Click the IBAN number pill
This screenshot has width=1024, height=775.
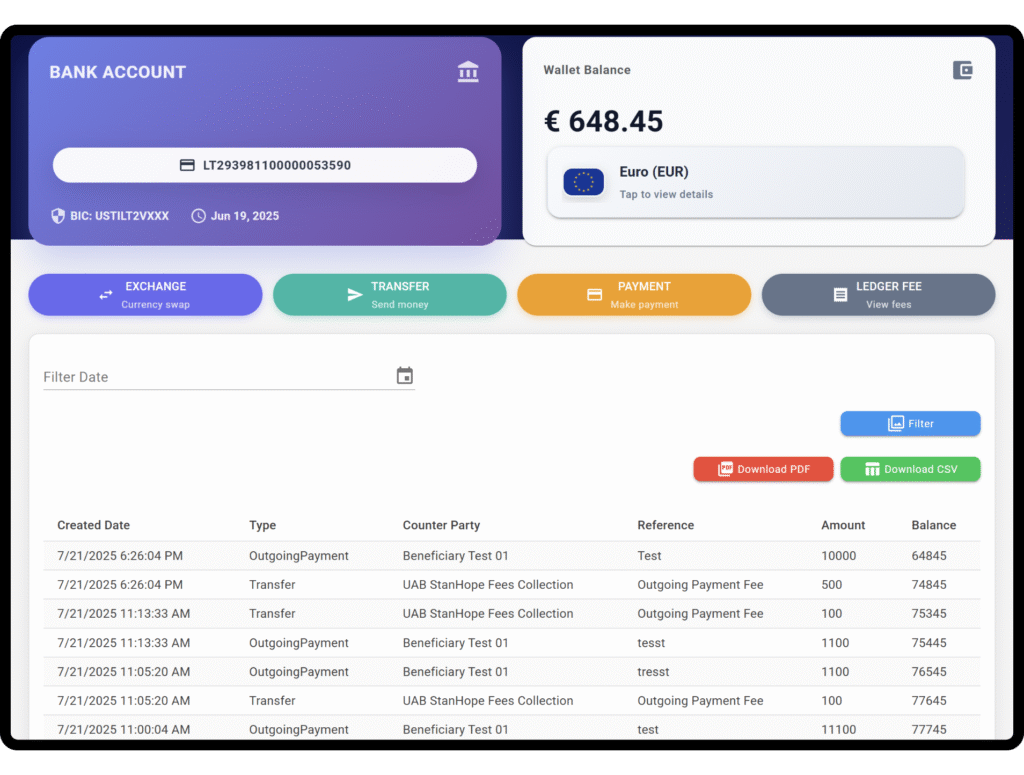265,165
